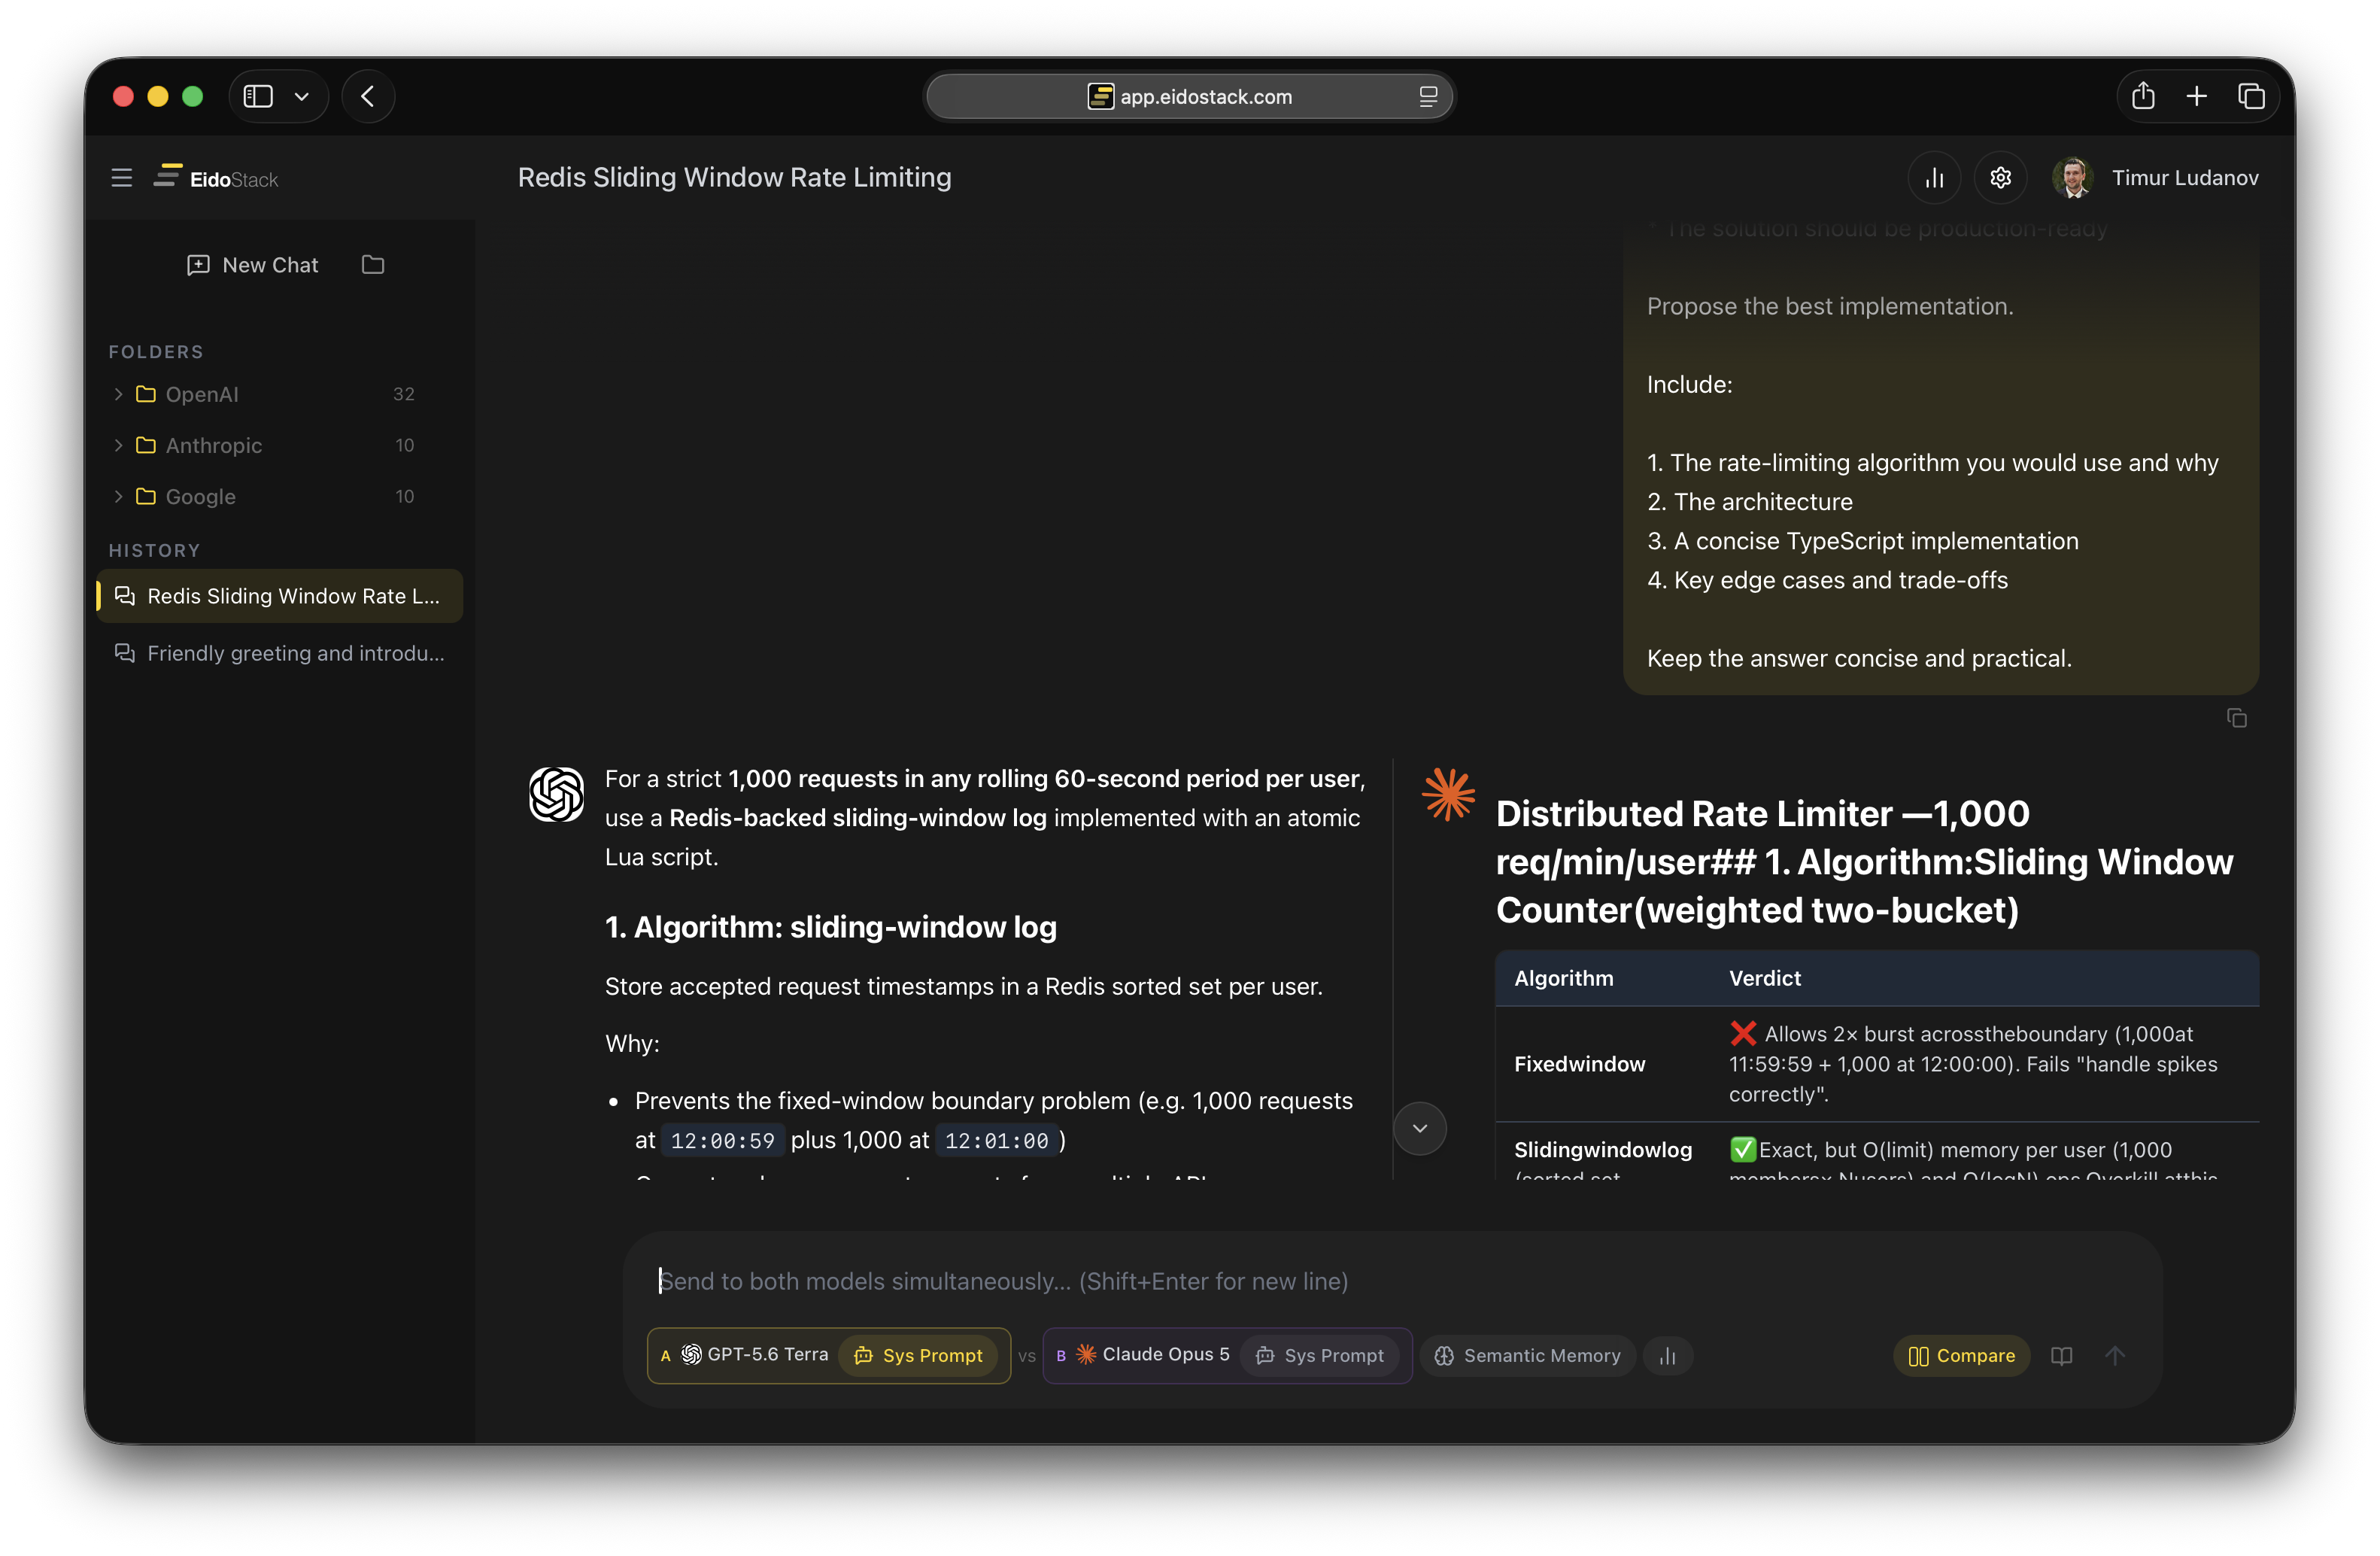The width and height of the screenshot is (2380, 1556).
Task: Open settings gear in header
Action: tap(2000, 178)
